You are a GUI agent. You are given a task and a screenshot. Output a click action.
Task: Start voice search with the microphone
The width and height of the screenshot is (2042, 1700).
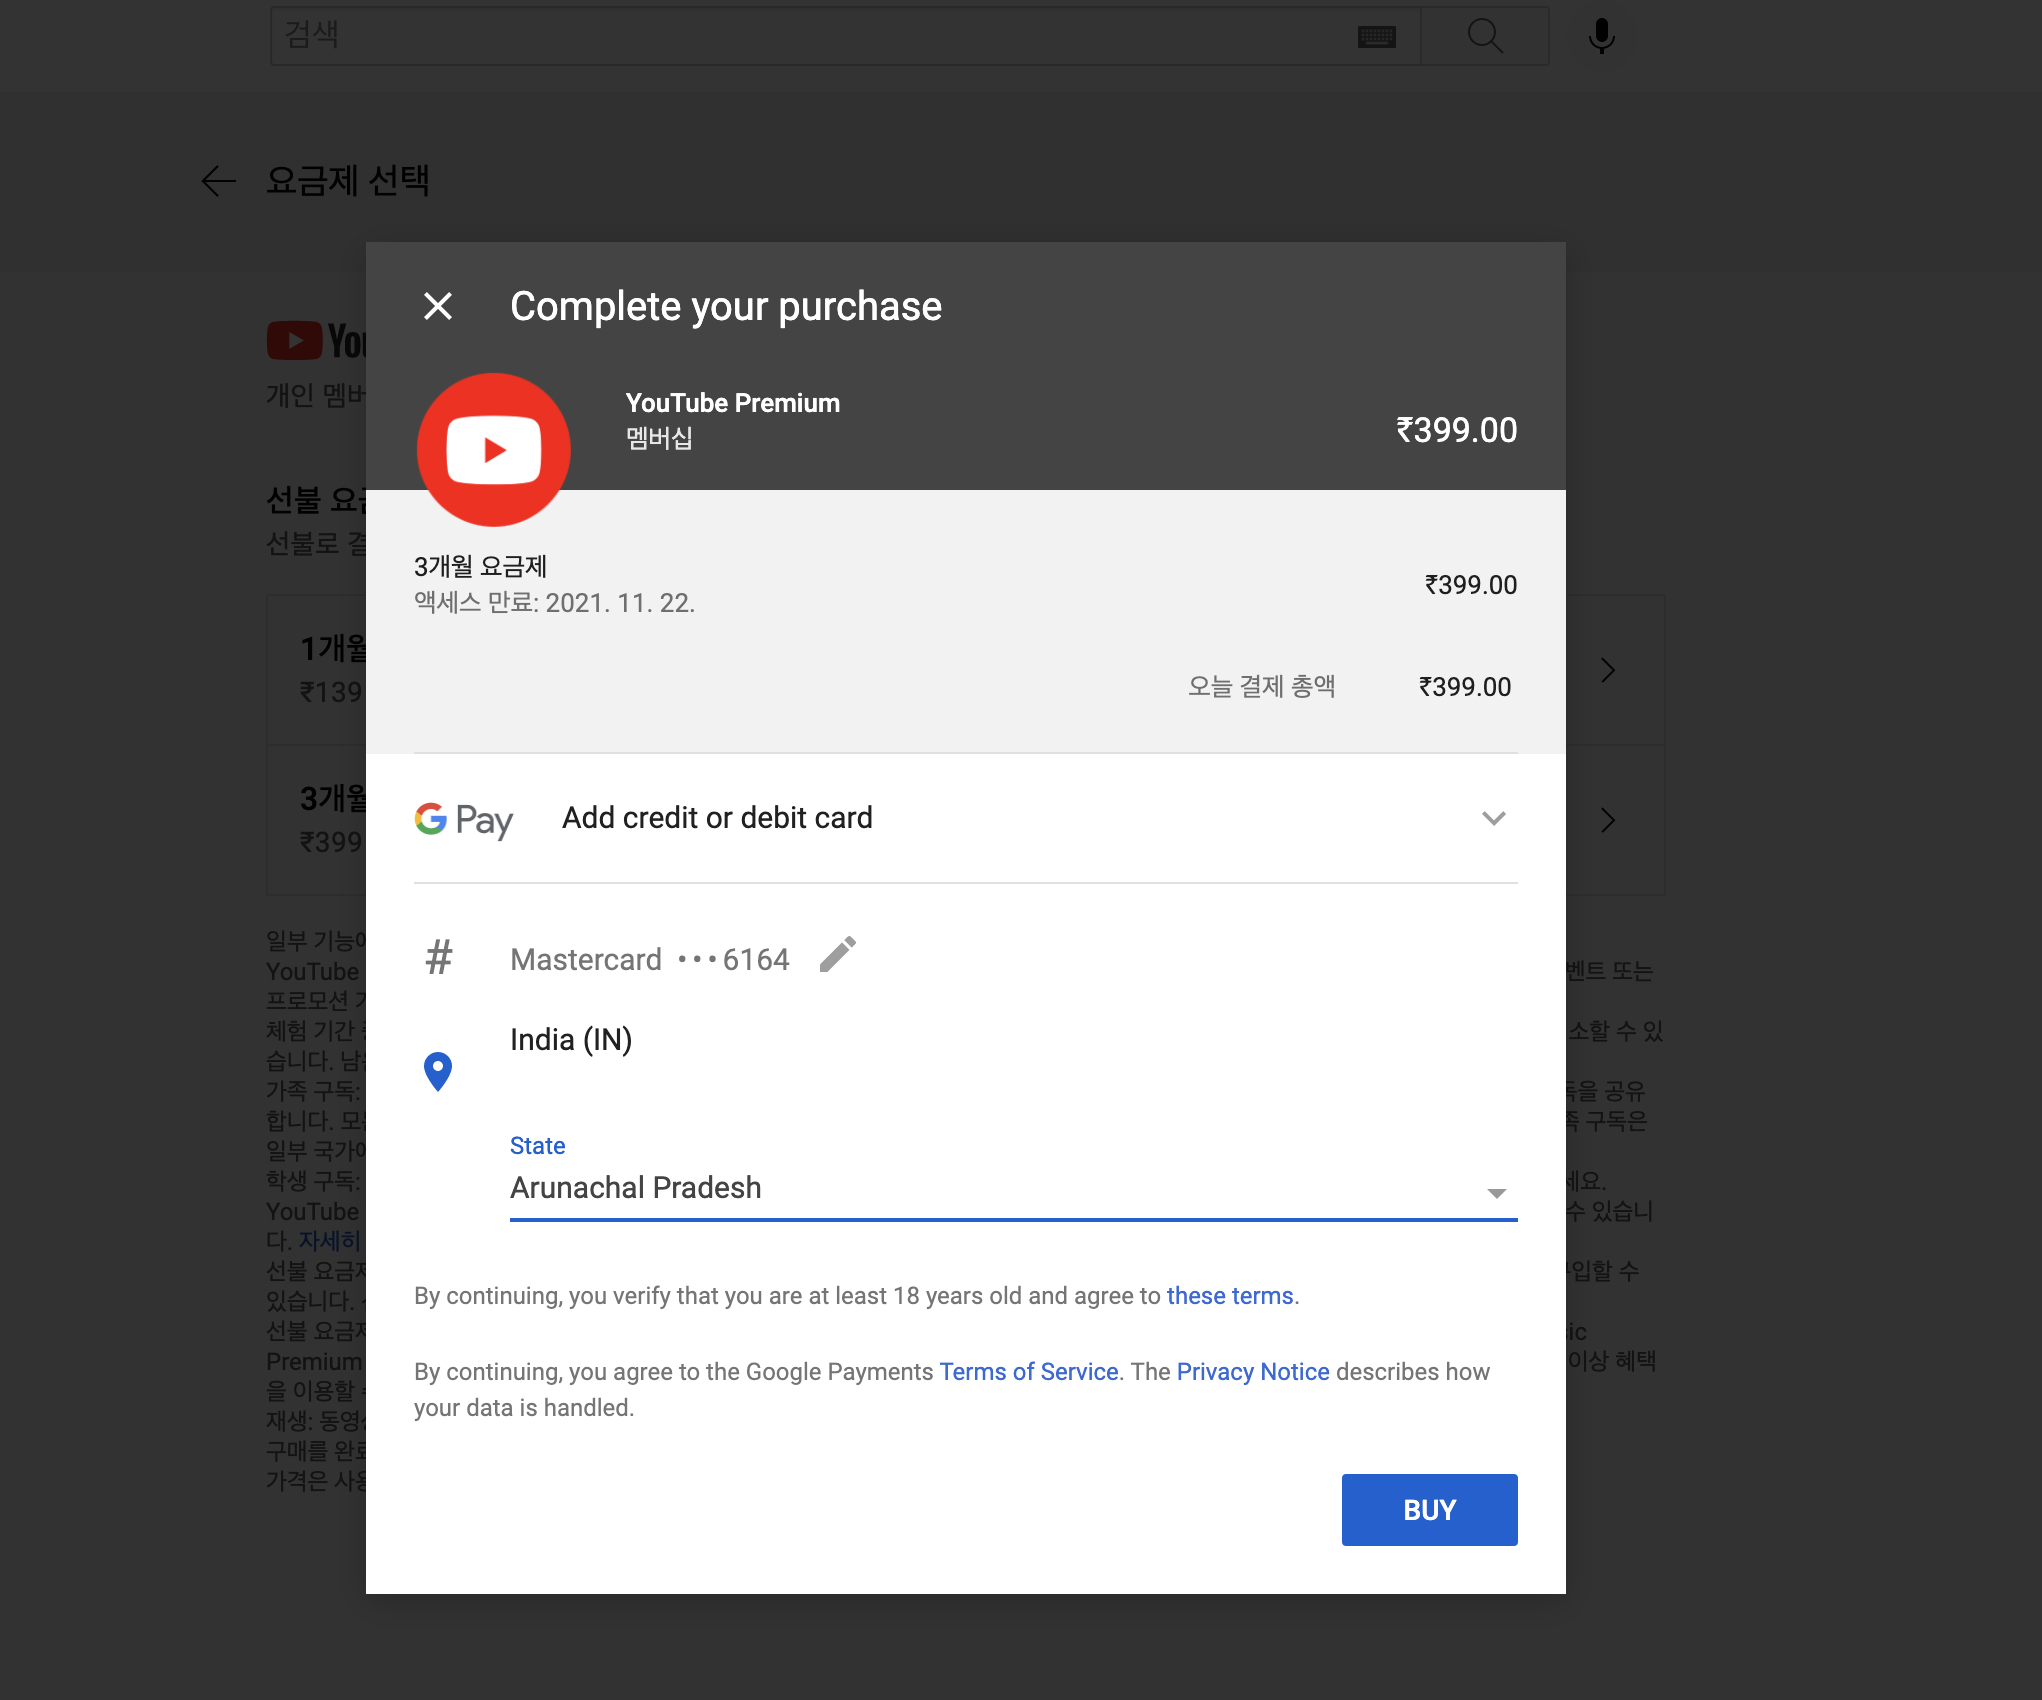pyautogui.click(x=1602, y=36)
